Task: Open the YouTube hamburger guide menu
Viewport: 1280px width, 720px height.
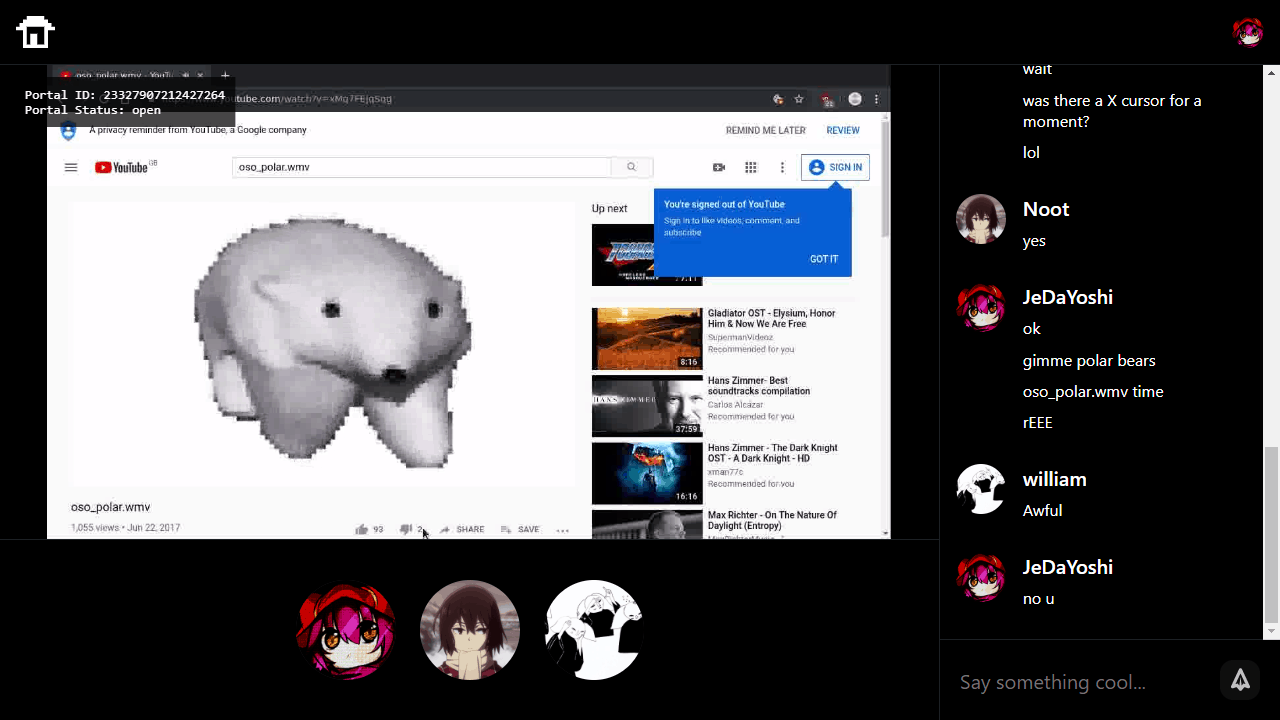Action: 71,167
